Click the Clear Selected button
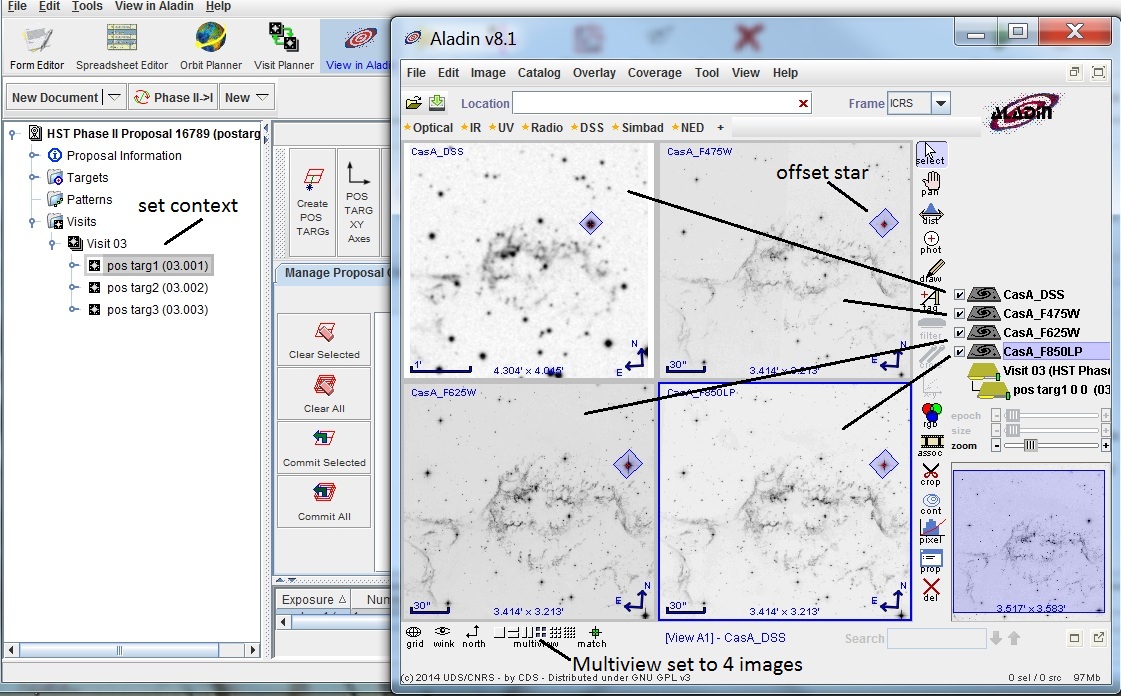The image size is (1121, 696). (324, 340)
